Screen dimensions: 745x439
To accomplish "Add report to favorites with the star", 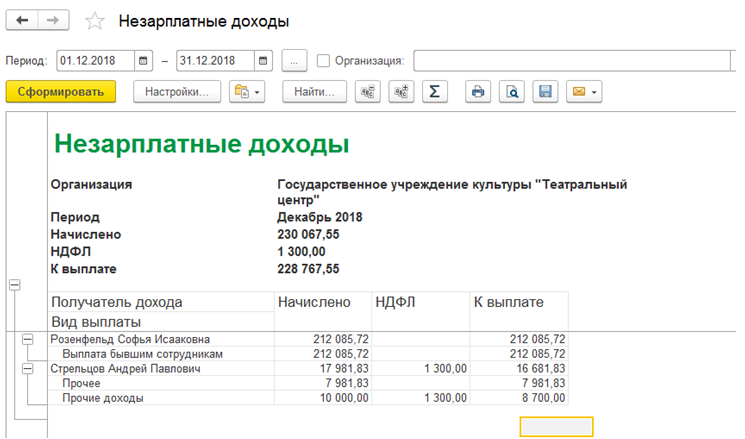I will (95, 21).
